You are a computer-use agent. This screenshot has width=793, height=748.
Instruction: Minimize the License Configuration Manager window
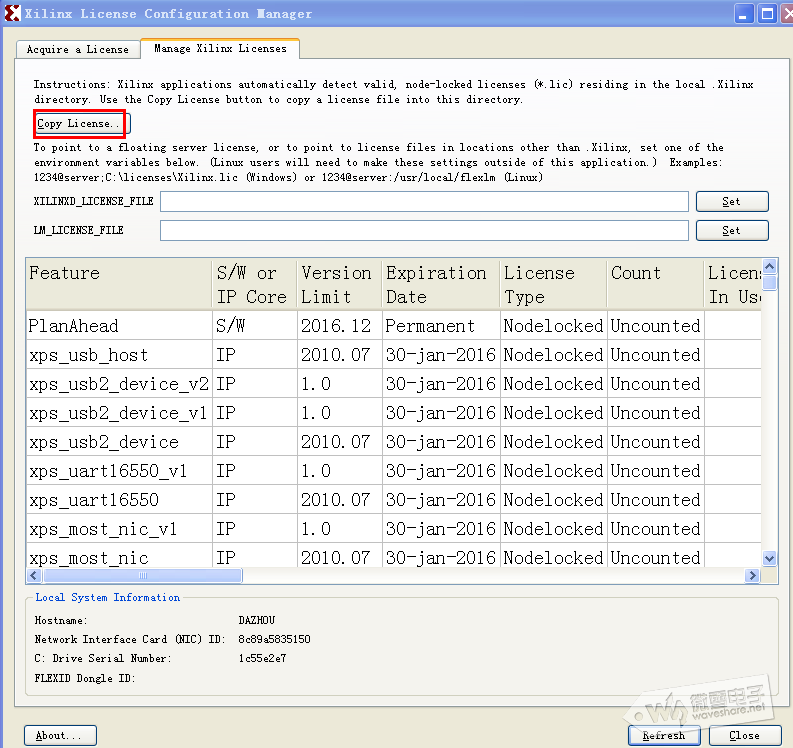tap(743, 14)
